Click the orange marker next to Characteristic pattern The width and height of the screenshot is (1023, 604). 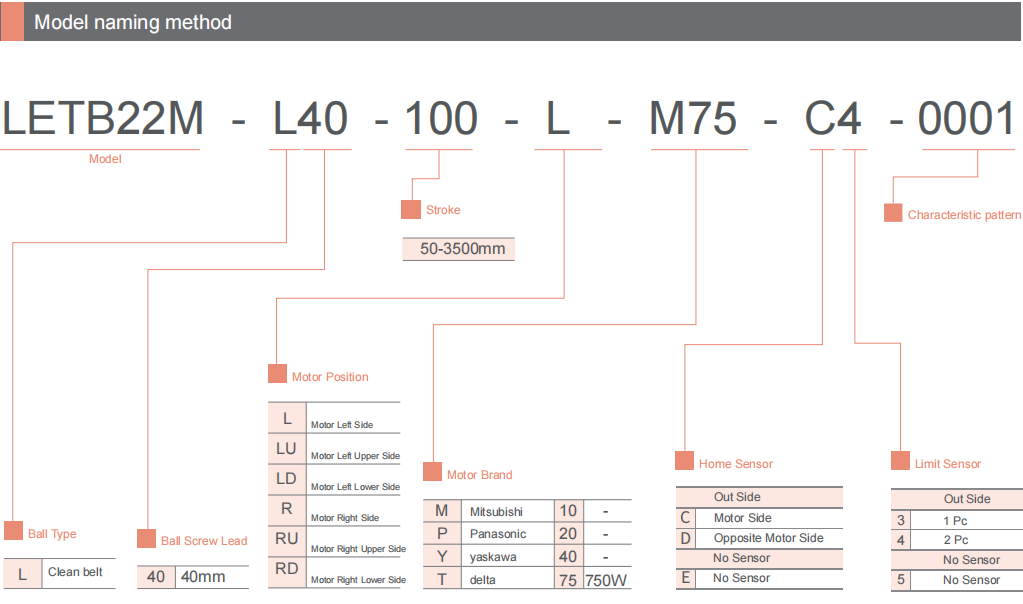click(893, 214)
